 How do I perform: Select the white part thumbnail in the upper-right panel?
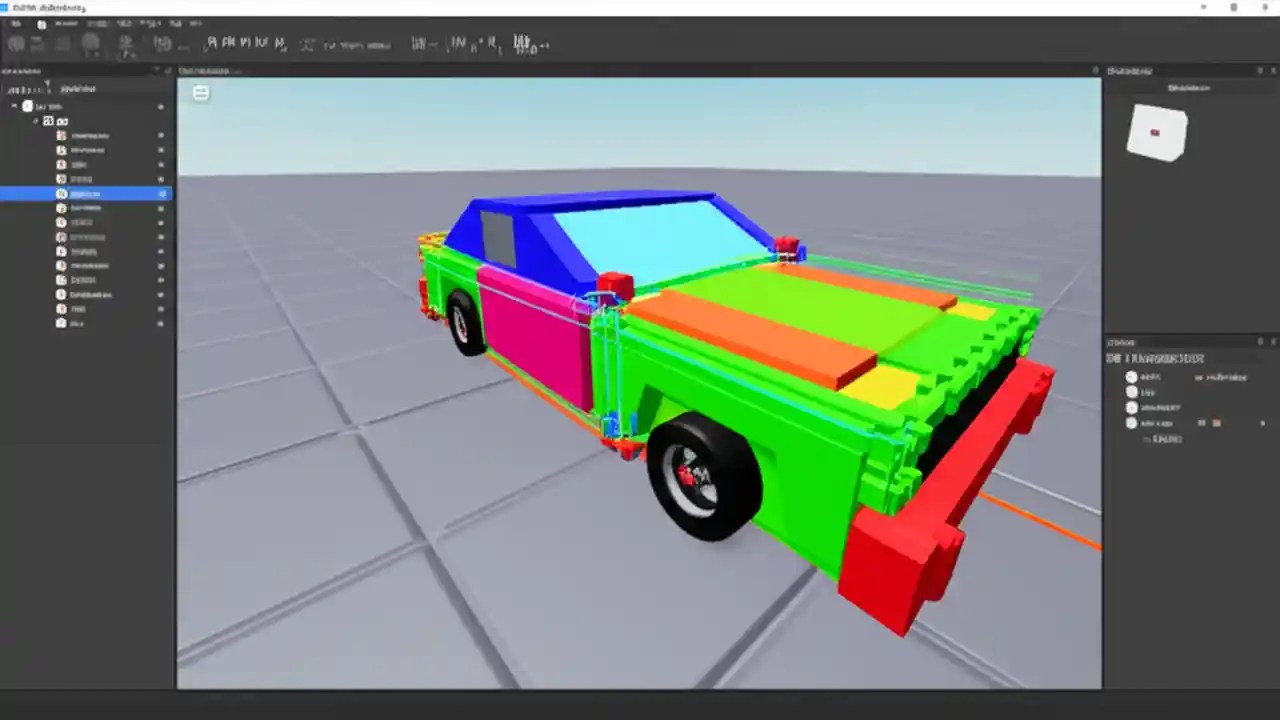pos(1157,132)
